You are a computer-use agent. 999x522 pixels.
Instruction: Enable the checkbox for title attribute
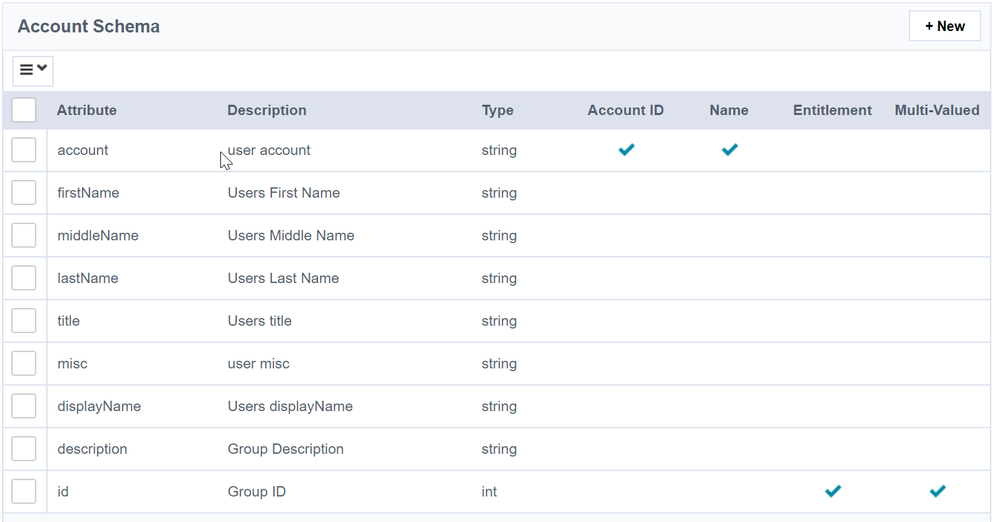coord(24,321)
